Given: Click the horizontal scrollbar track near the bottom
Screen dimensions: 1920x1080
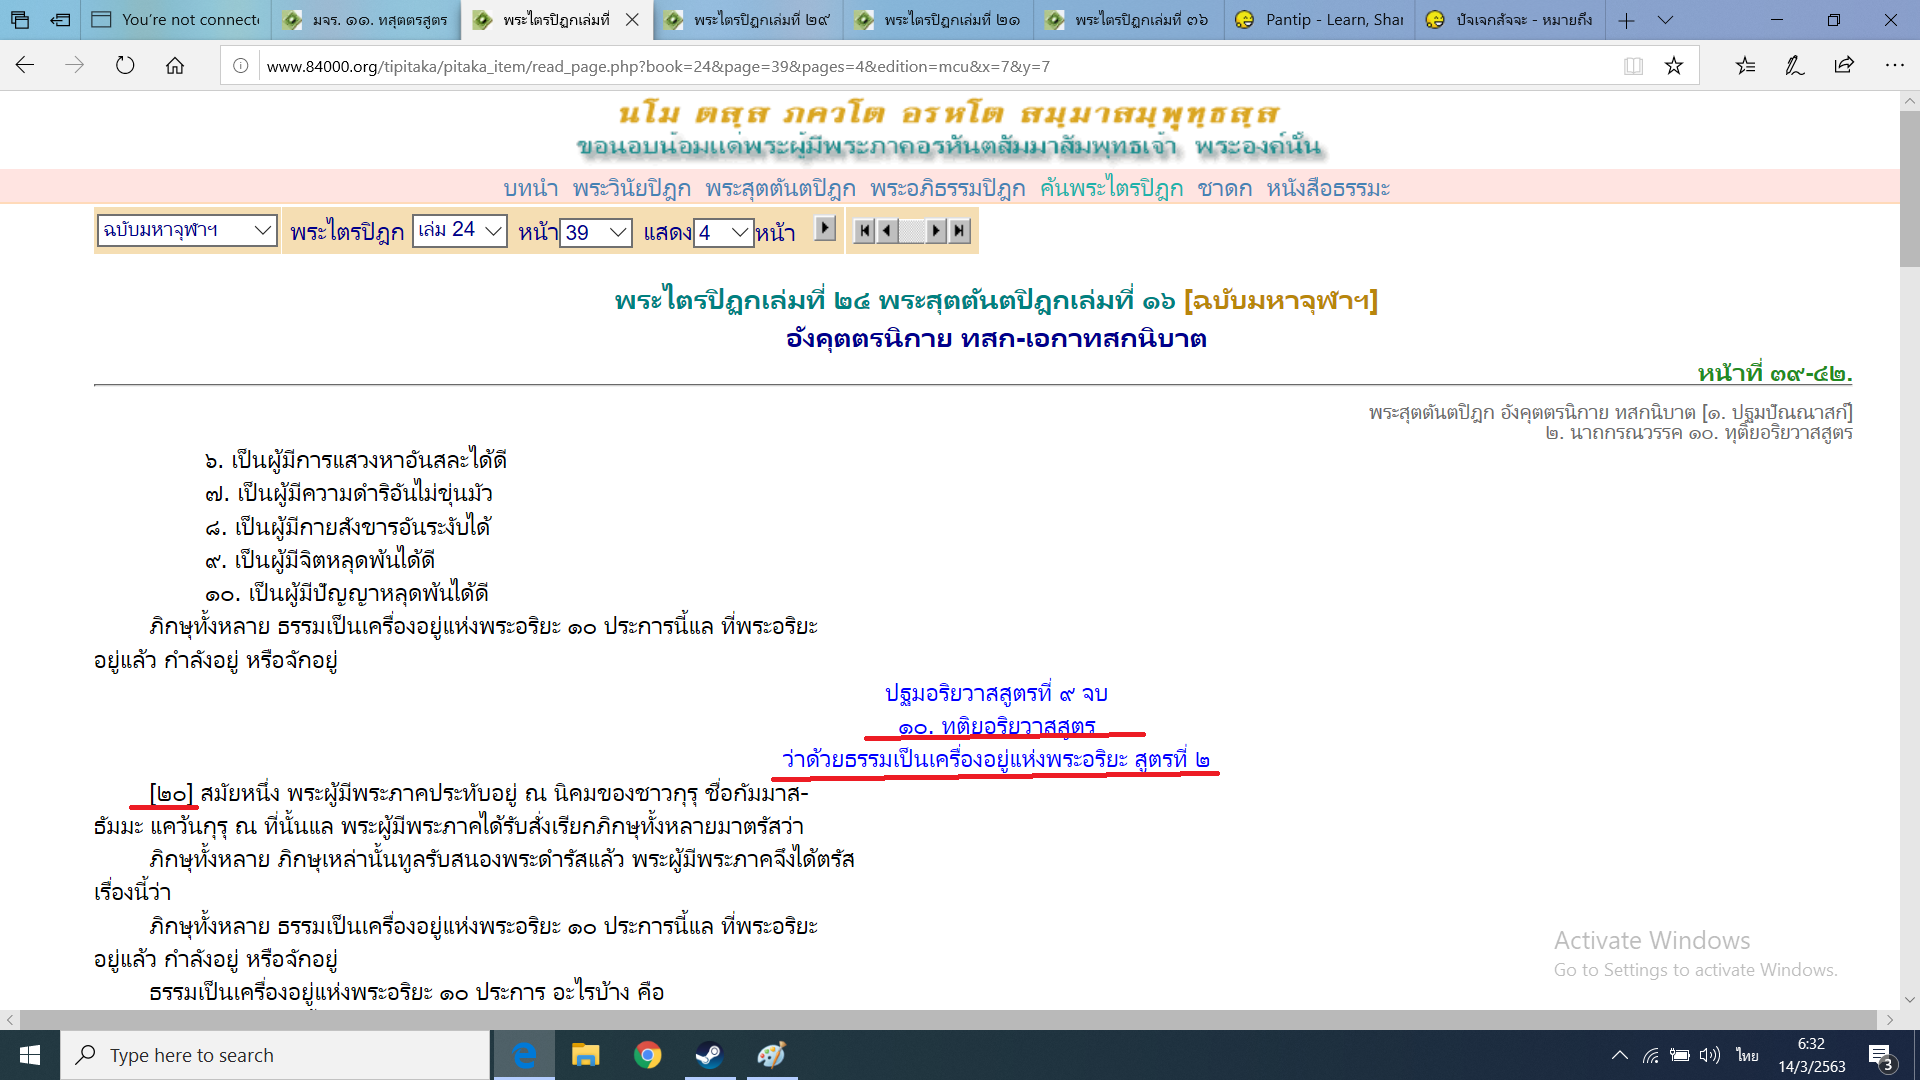Looking at the screenshot, I should coord(948,1020).
